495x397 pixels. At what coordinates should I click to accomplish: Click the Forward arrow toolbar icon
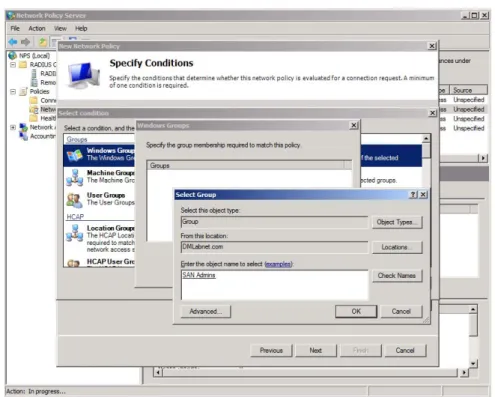click(25, 42)
